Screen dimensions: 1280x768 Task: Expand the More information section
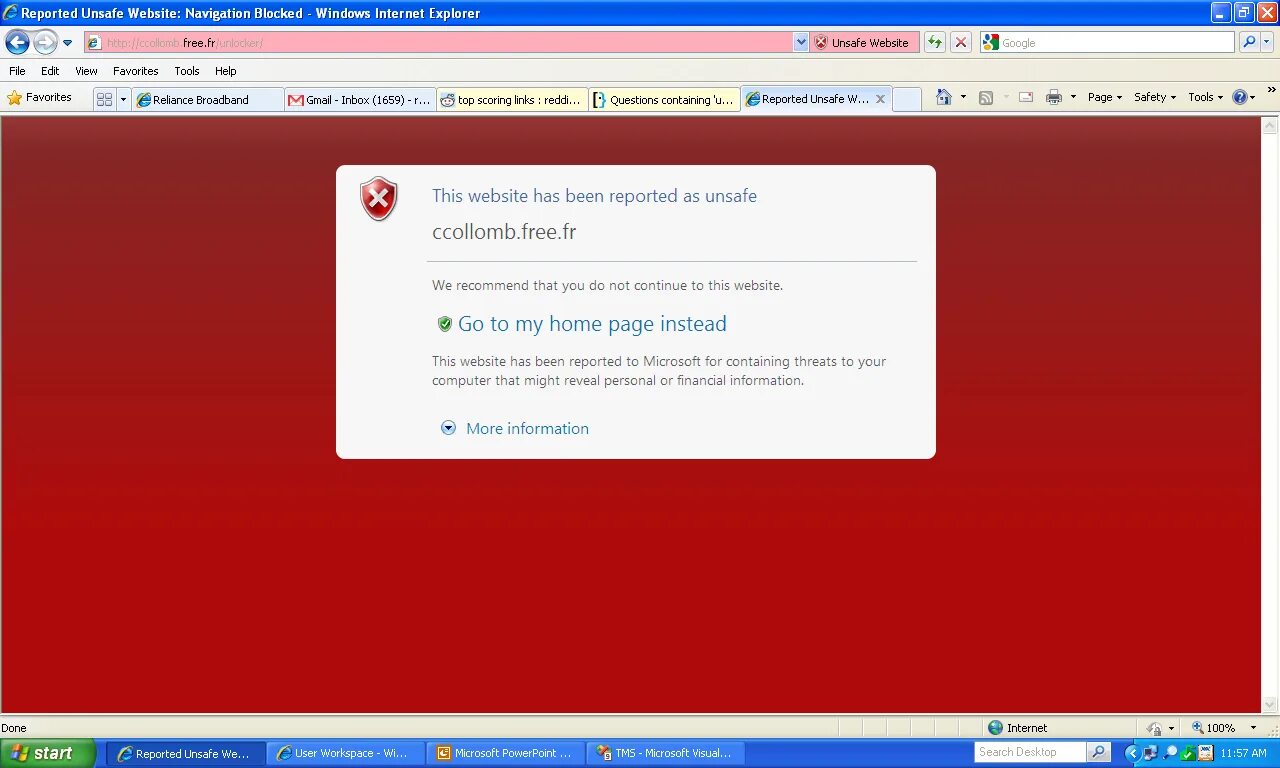click(527, 428)
